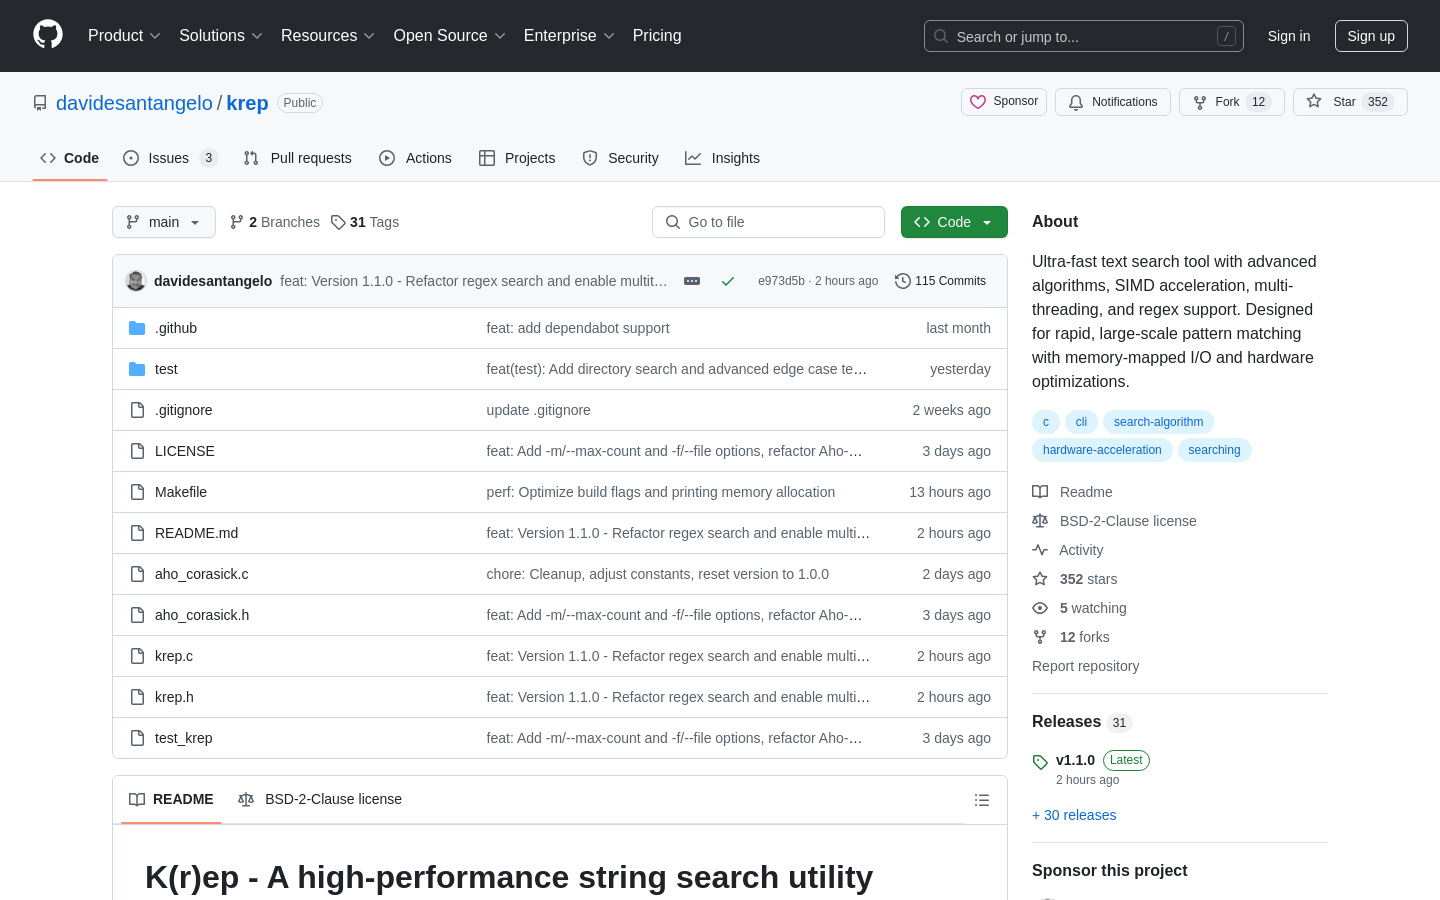
Task: Open the main branch selector dropdown
Action: [x=164, y=222]
